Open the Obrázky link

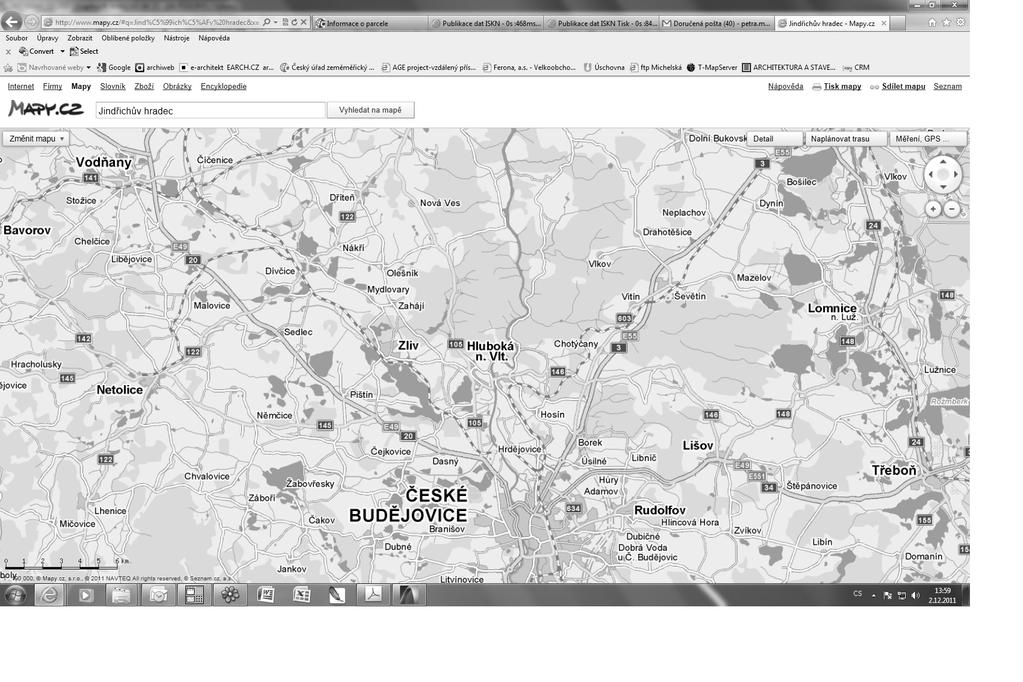pos(177,86)
